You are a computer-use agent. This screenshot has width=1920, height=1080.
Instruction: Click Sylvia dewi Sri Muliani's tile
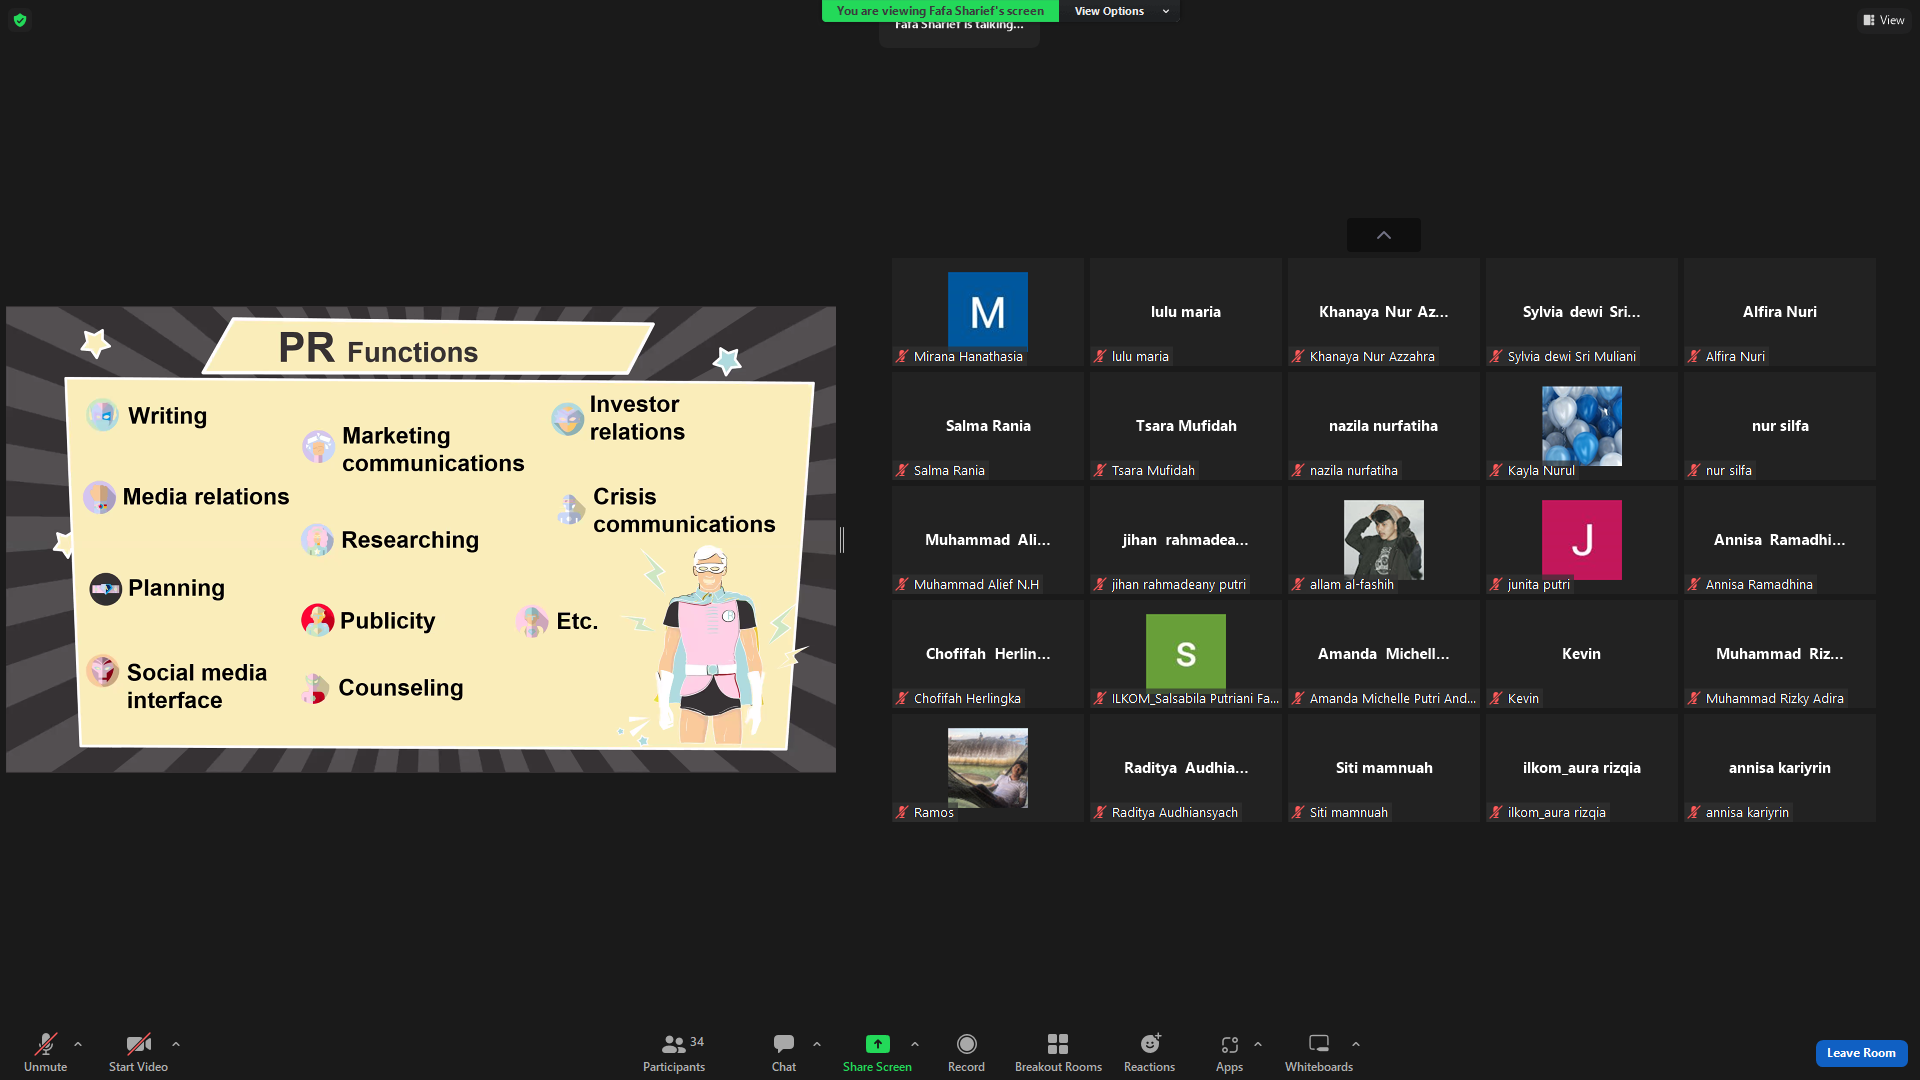[1582, 312]
